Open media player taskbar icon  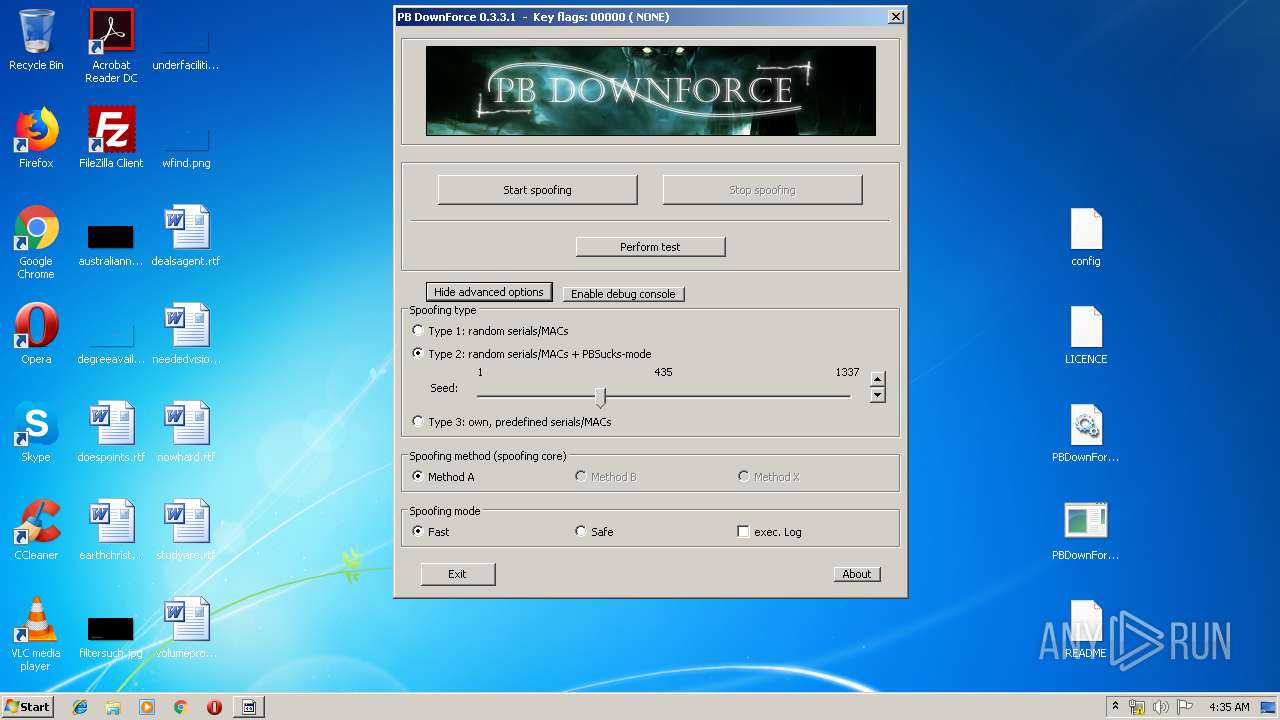pyautogui.click(x=147, y=707)
